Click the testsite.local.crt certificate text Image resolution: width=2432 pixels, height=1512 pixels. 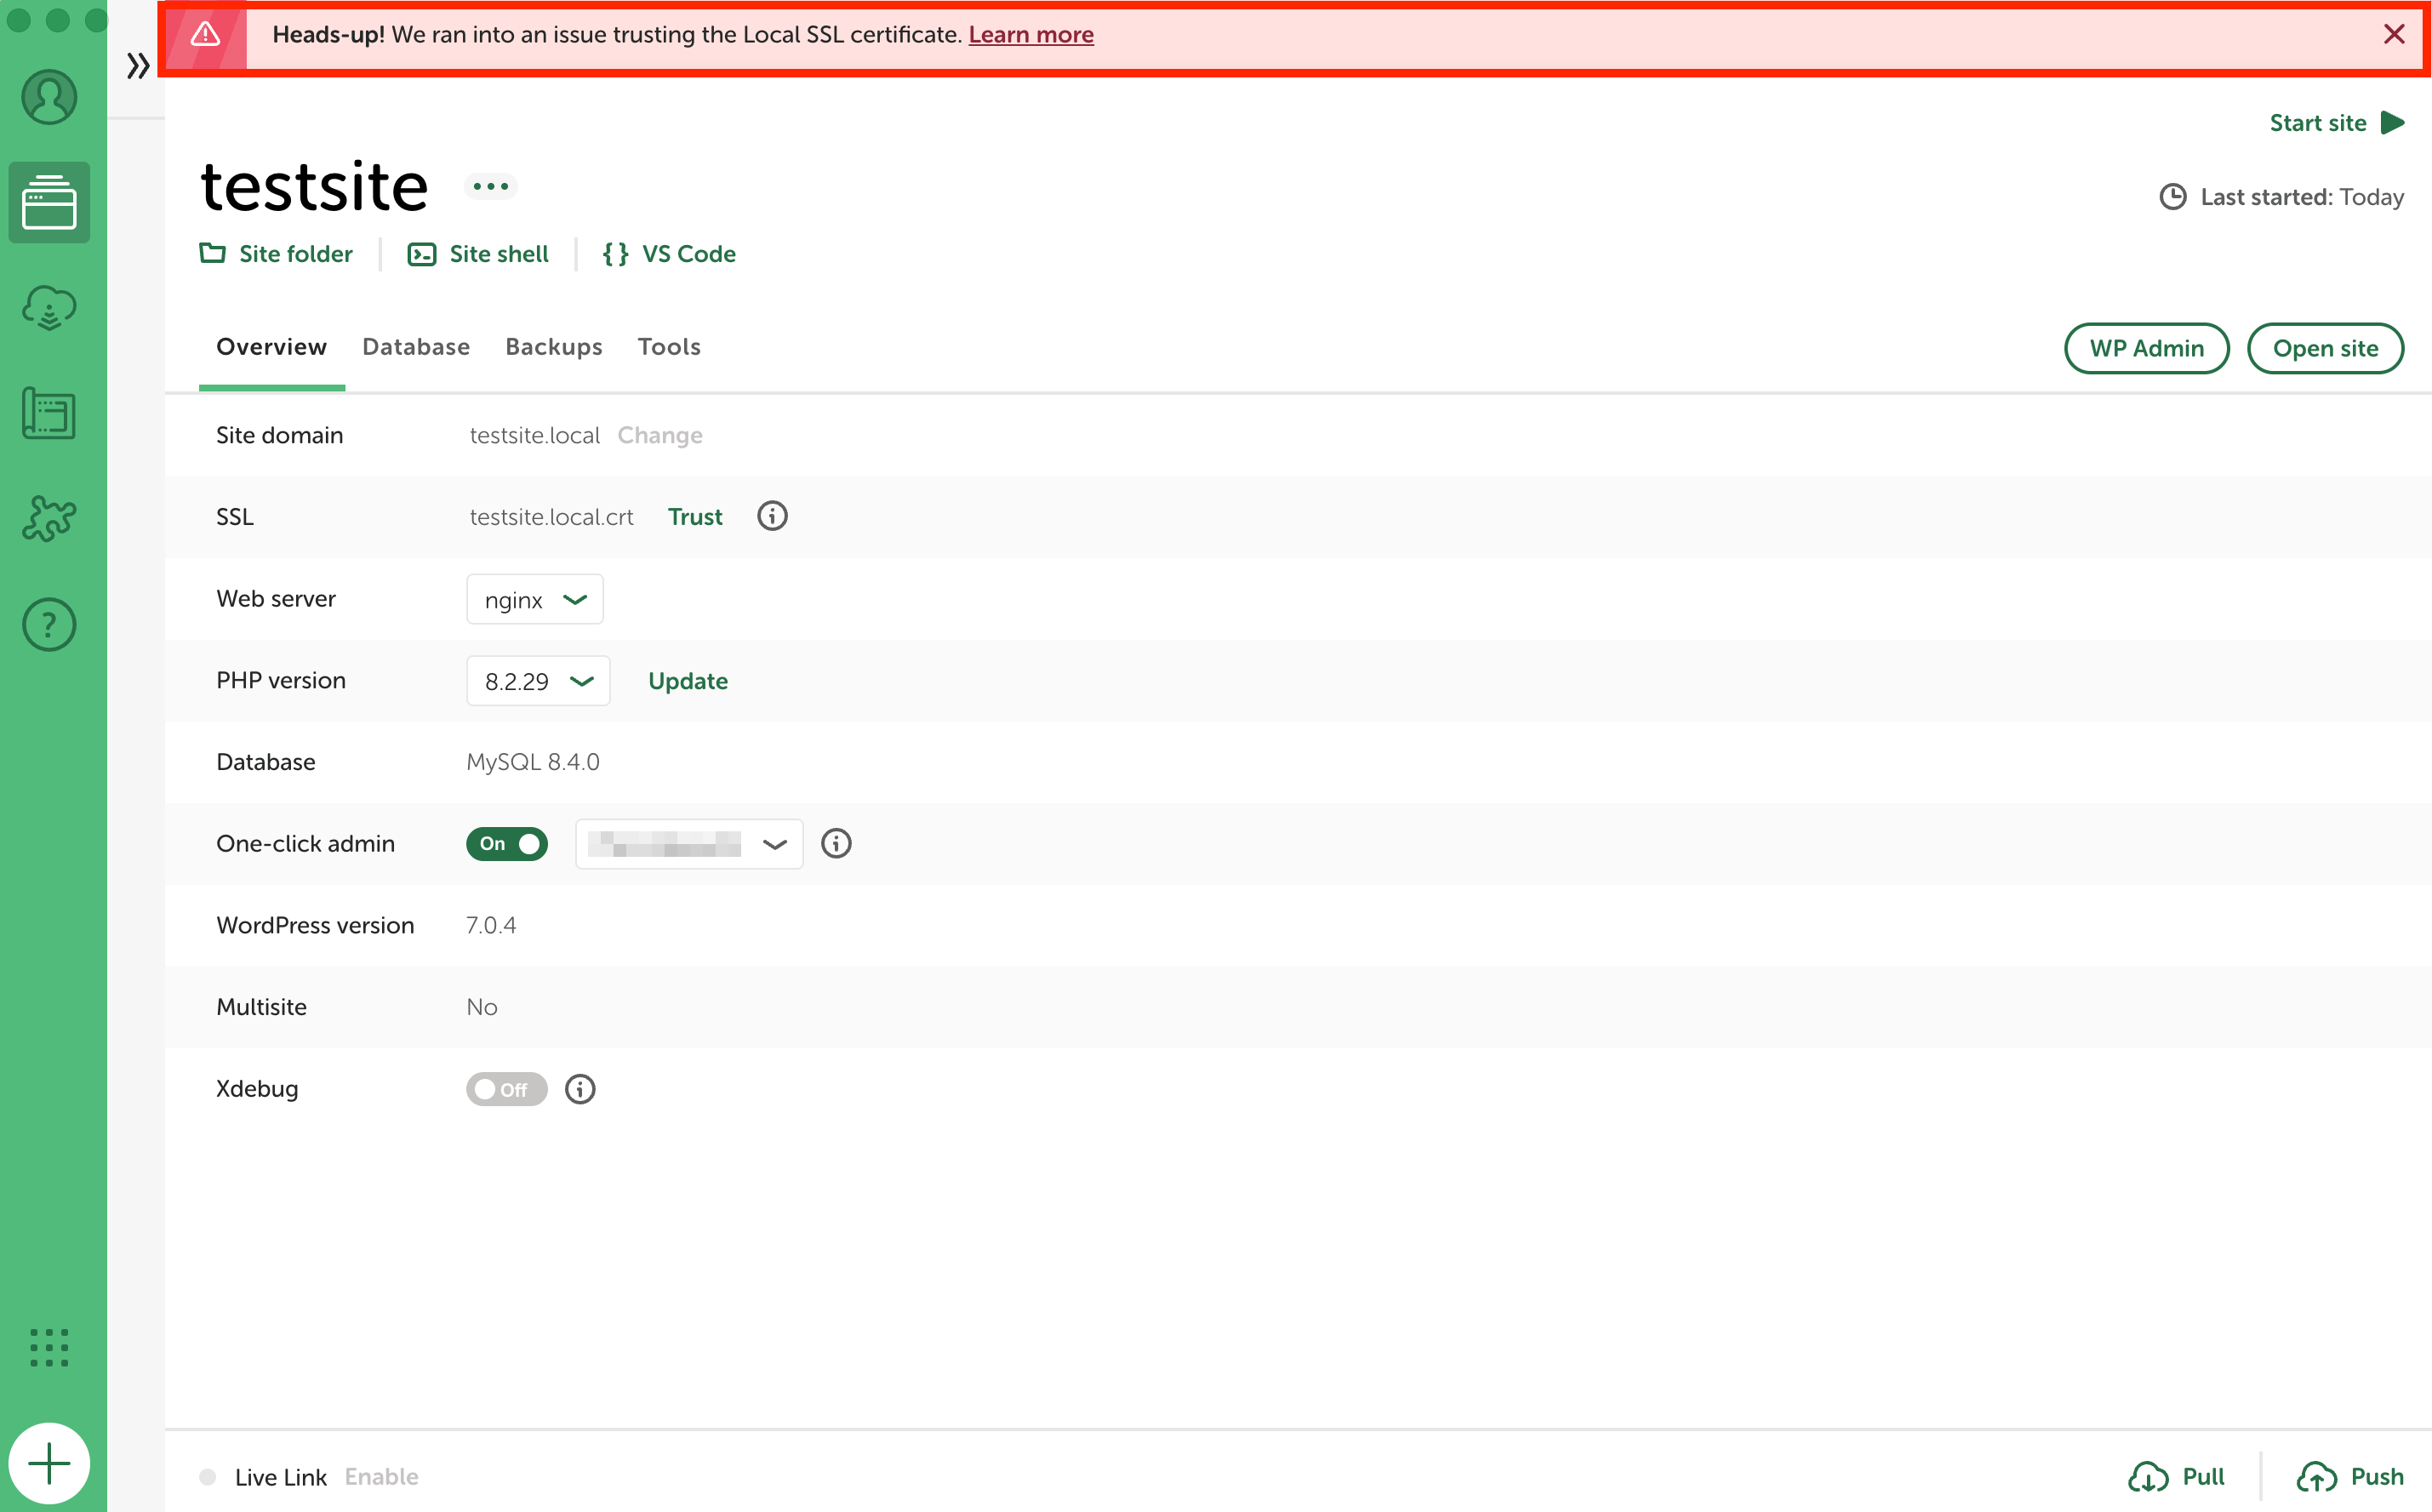[552, 517]
